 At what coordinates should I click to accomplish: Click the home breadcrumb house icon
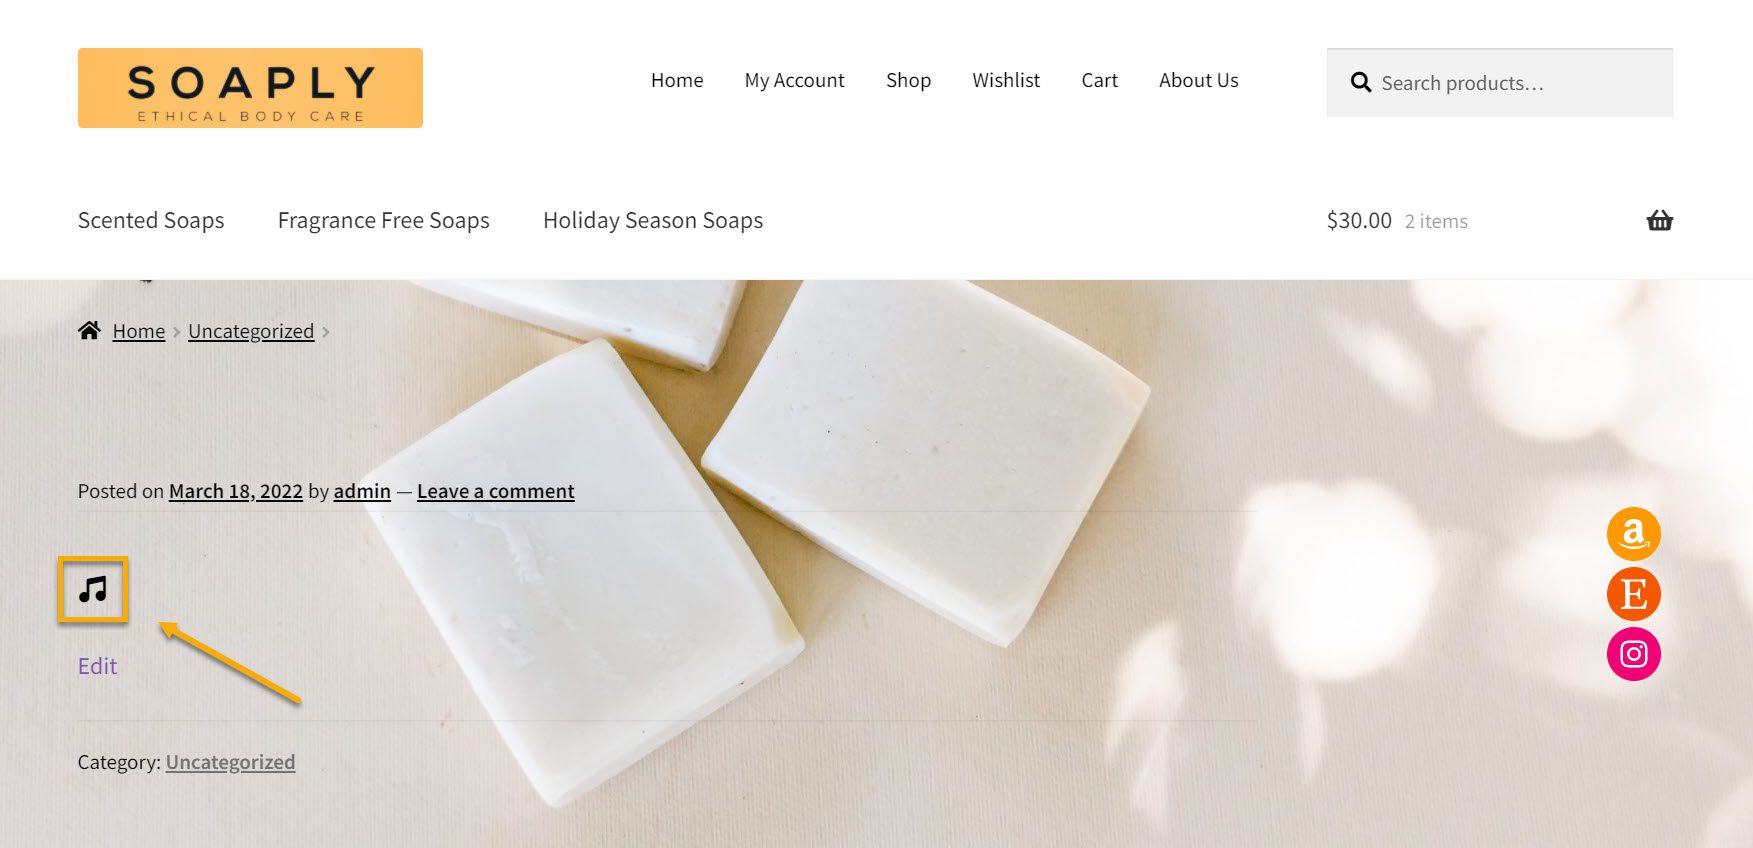(89, 330)
